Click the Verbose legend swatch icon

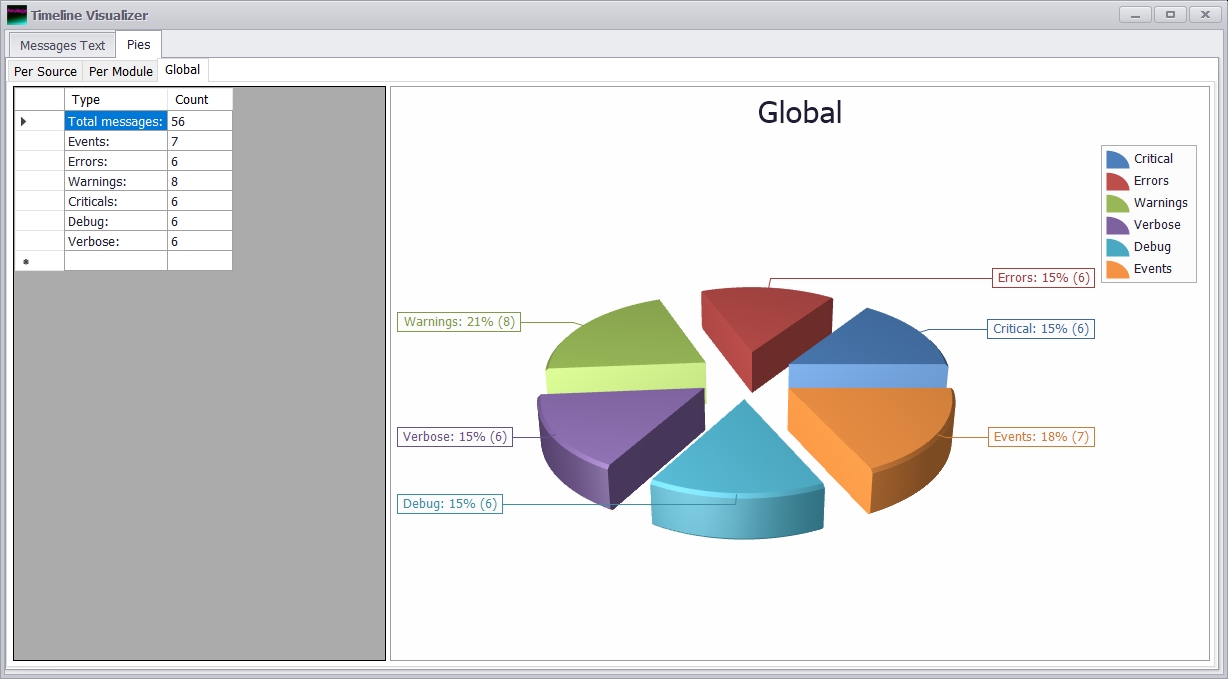(x=1115, y=224)
